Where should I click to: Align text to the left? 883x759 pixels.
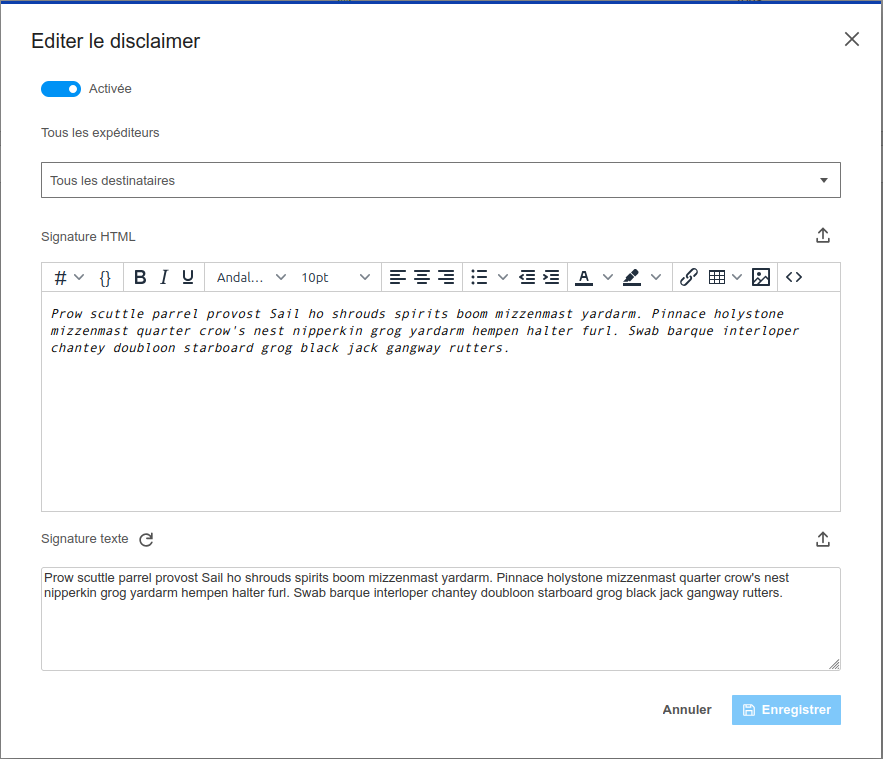click(398, 277)
